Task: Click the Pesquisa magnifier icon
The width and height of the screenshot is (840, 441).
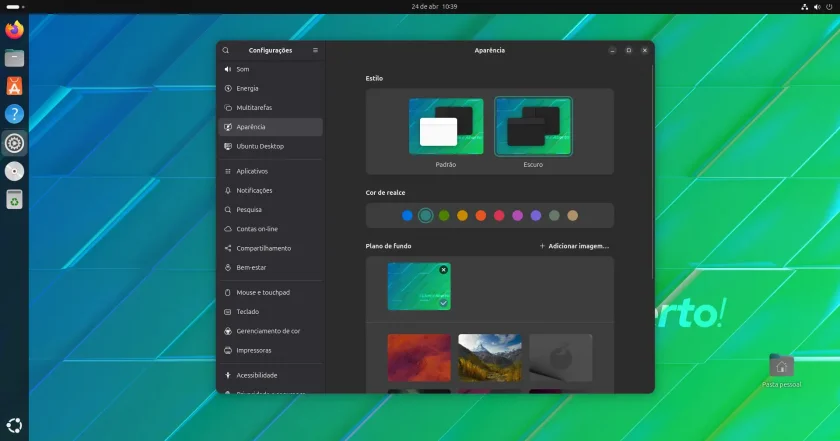Action: point(228,210)
